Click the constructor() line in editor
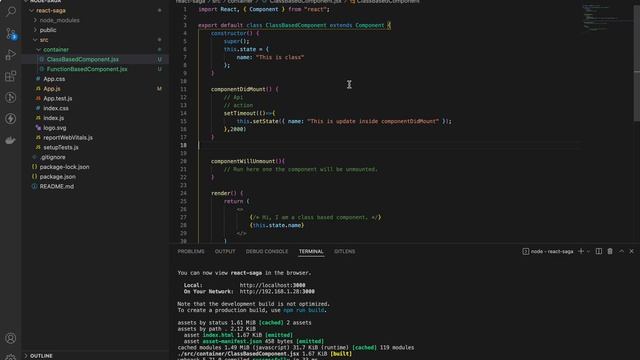This screenshot has height=360, width=640. pos(235,33)
